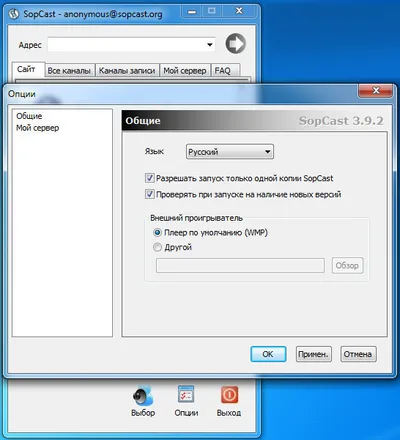Toggle check for new versions at startup
This screenshot has height=440, width=400.
149,194
